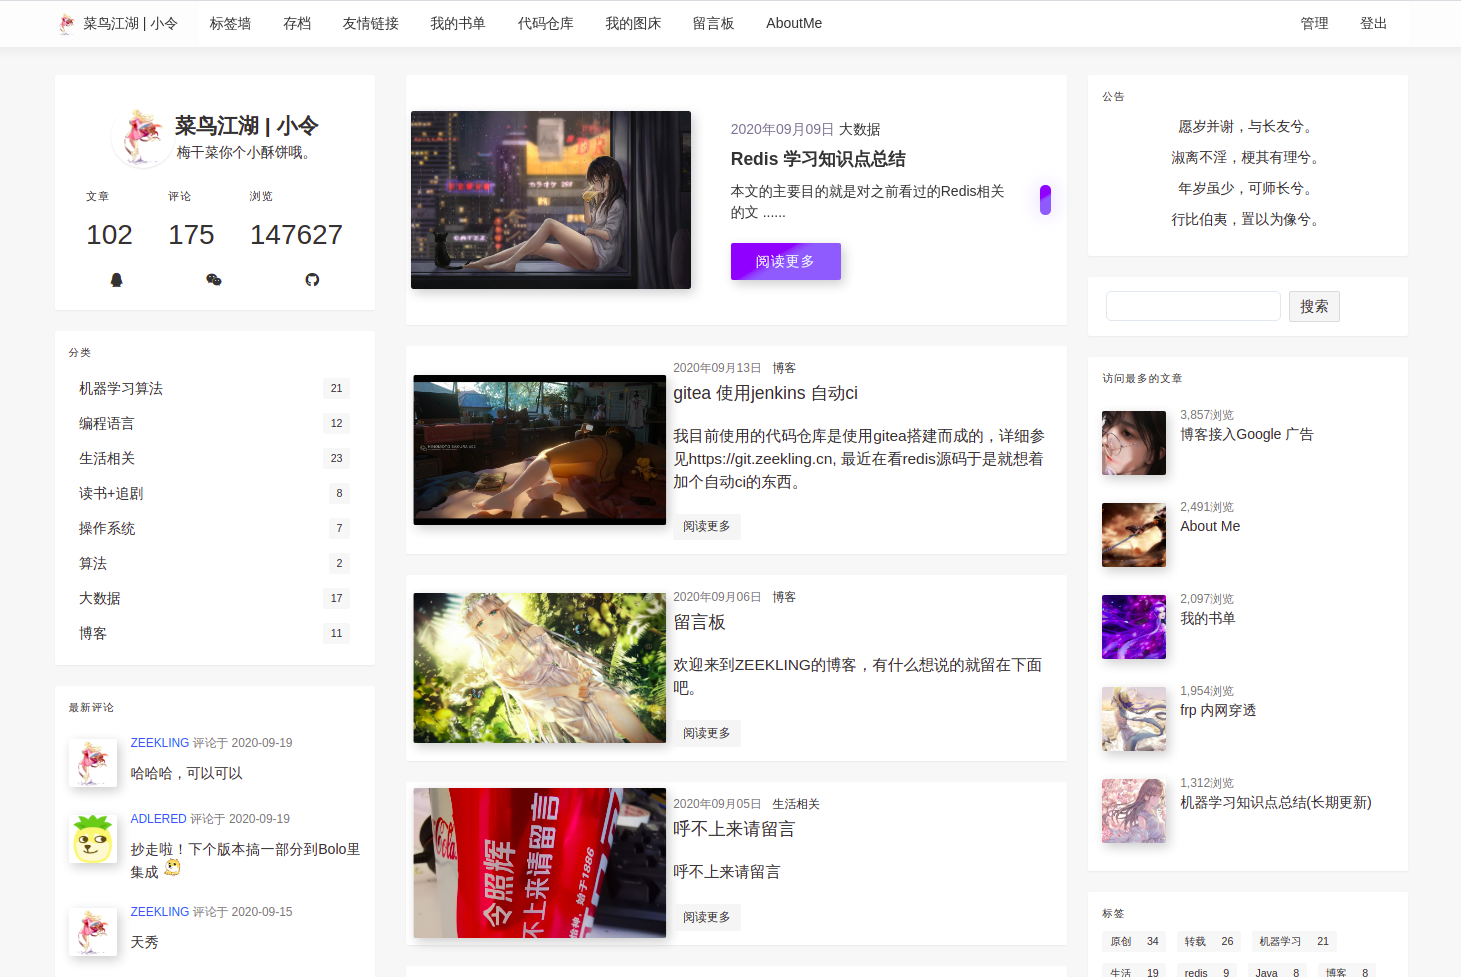
Task: Open the AboutMe page from the navbar
Action: [x=794, y=23]
